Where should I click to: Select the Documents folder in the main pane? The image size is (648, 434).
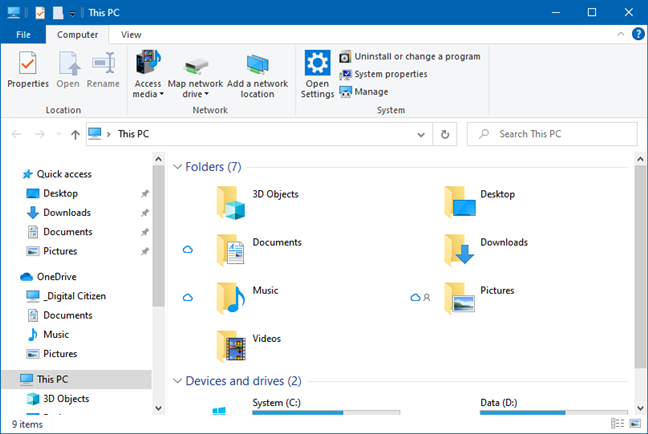260,250
